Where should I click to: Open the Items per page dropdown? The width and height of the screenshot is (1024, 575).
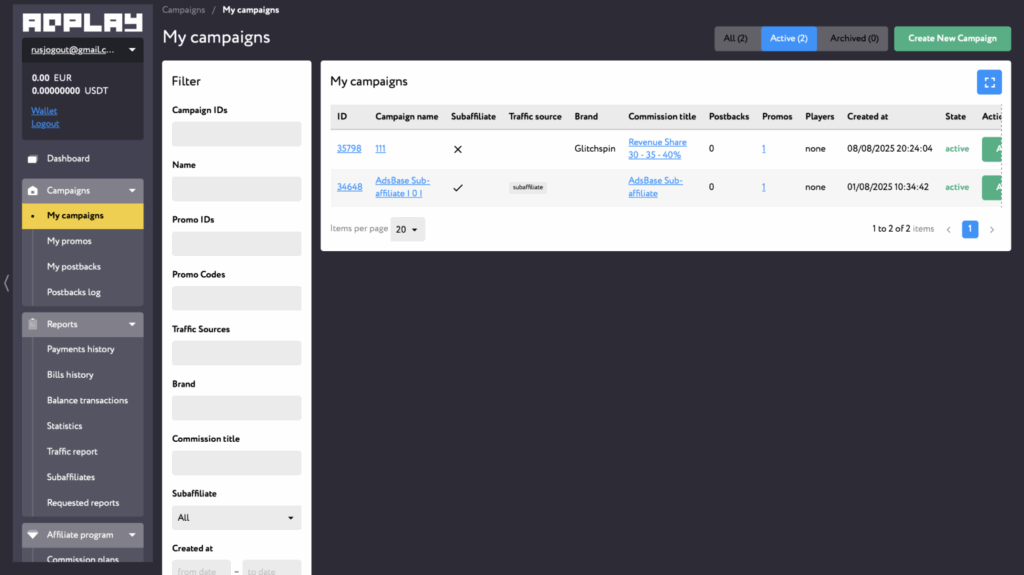[407, 230]
